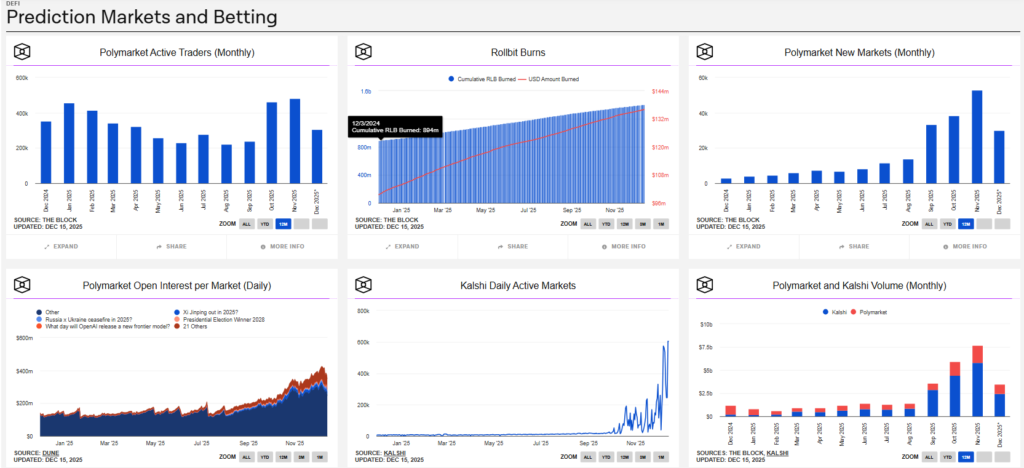Viewport: 1024px width, 468px height.
Task: Share the Polymarket Active Traders chart
Action: click(172, 247)
